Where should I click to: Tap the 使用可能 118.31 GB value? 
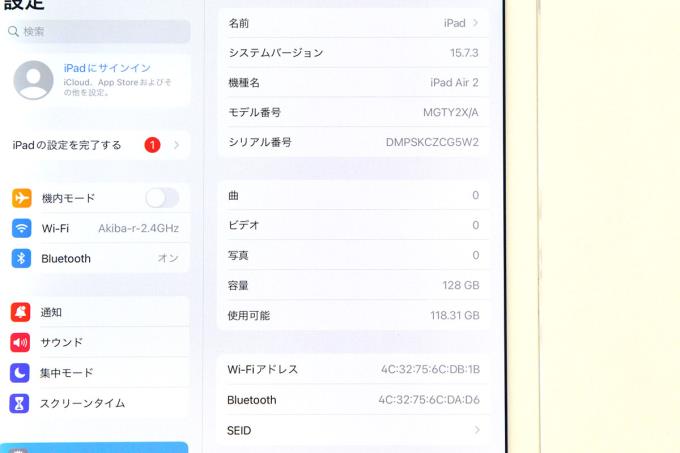coord(454,315)
